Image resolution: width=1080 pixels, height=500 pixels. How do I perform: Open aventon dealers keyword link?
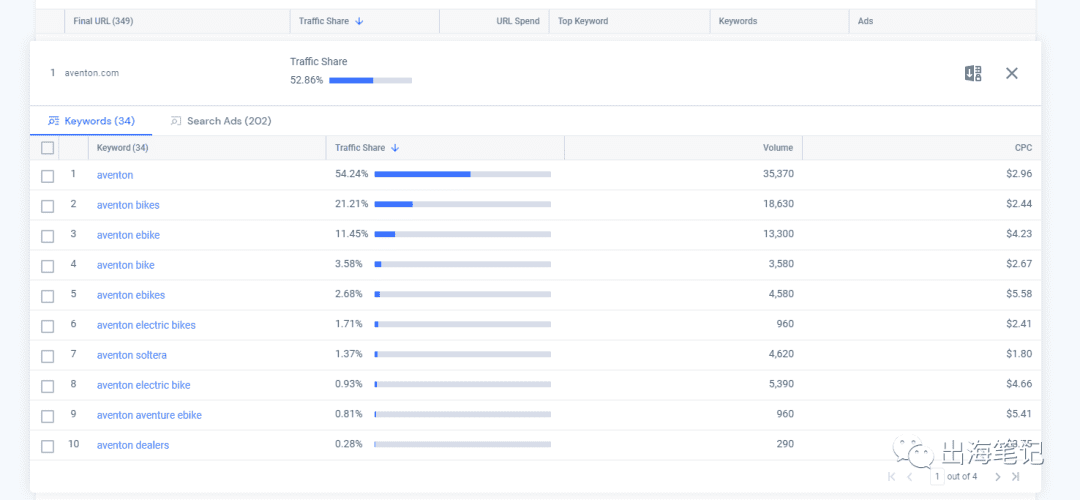[x=133, y=445]
